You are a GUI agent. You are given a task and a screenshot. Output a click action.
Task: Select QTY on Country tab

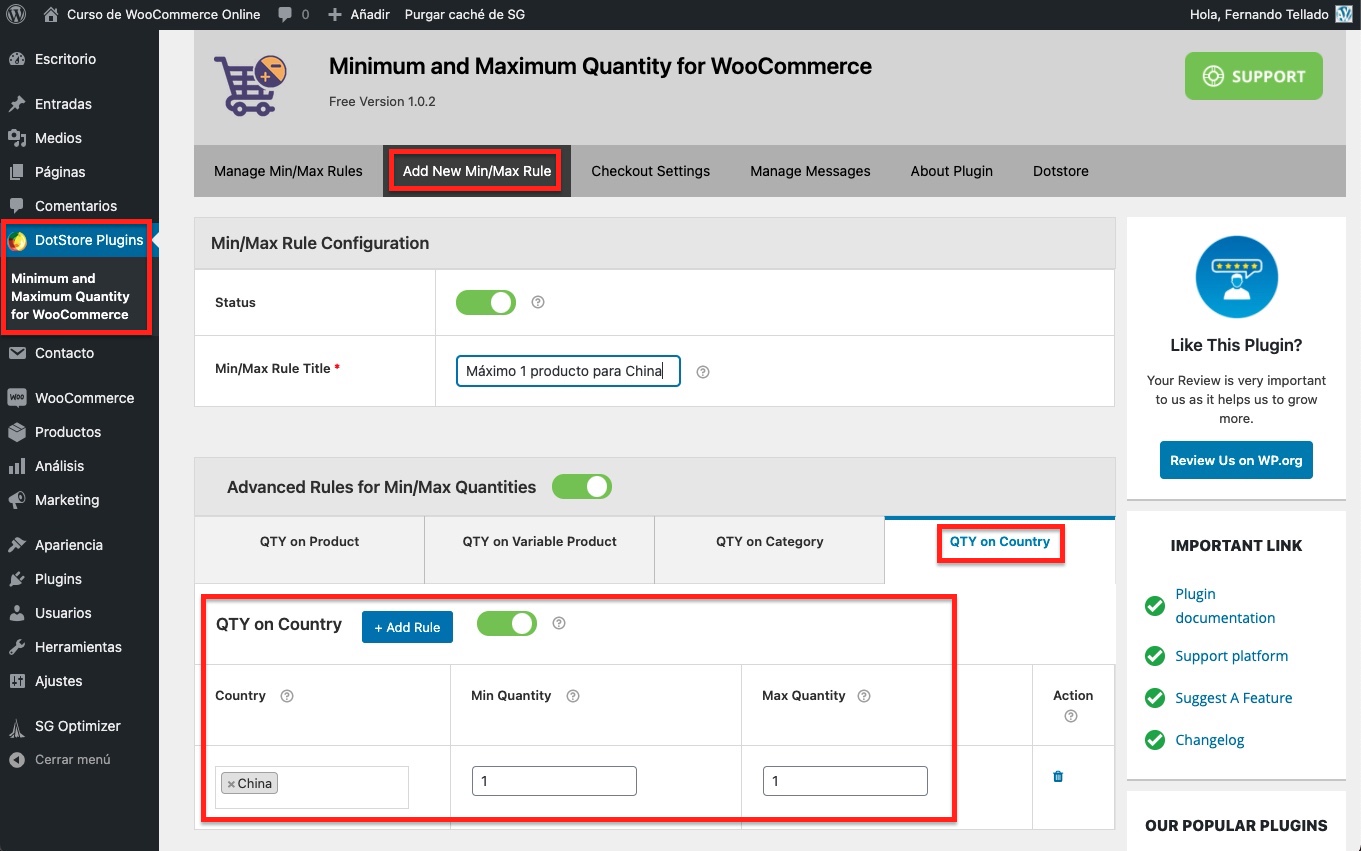[1000, 550]
